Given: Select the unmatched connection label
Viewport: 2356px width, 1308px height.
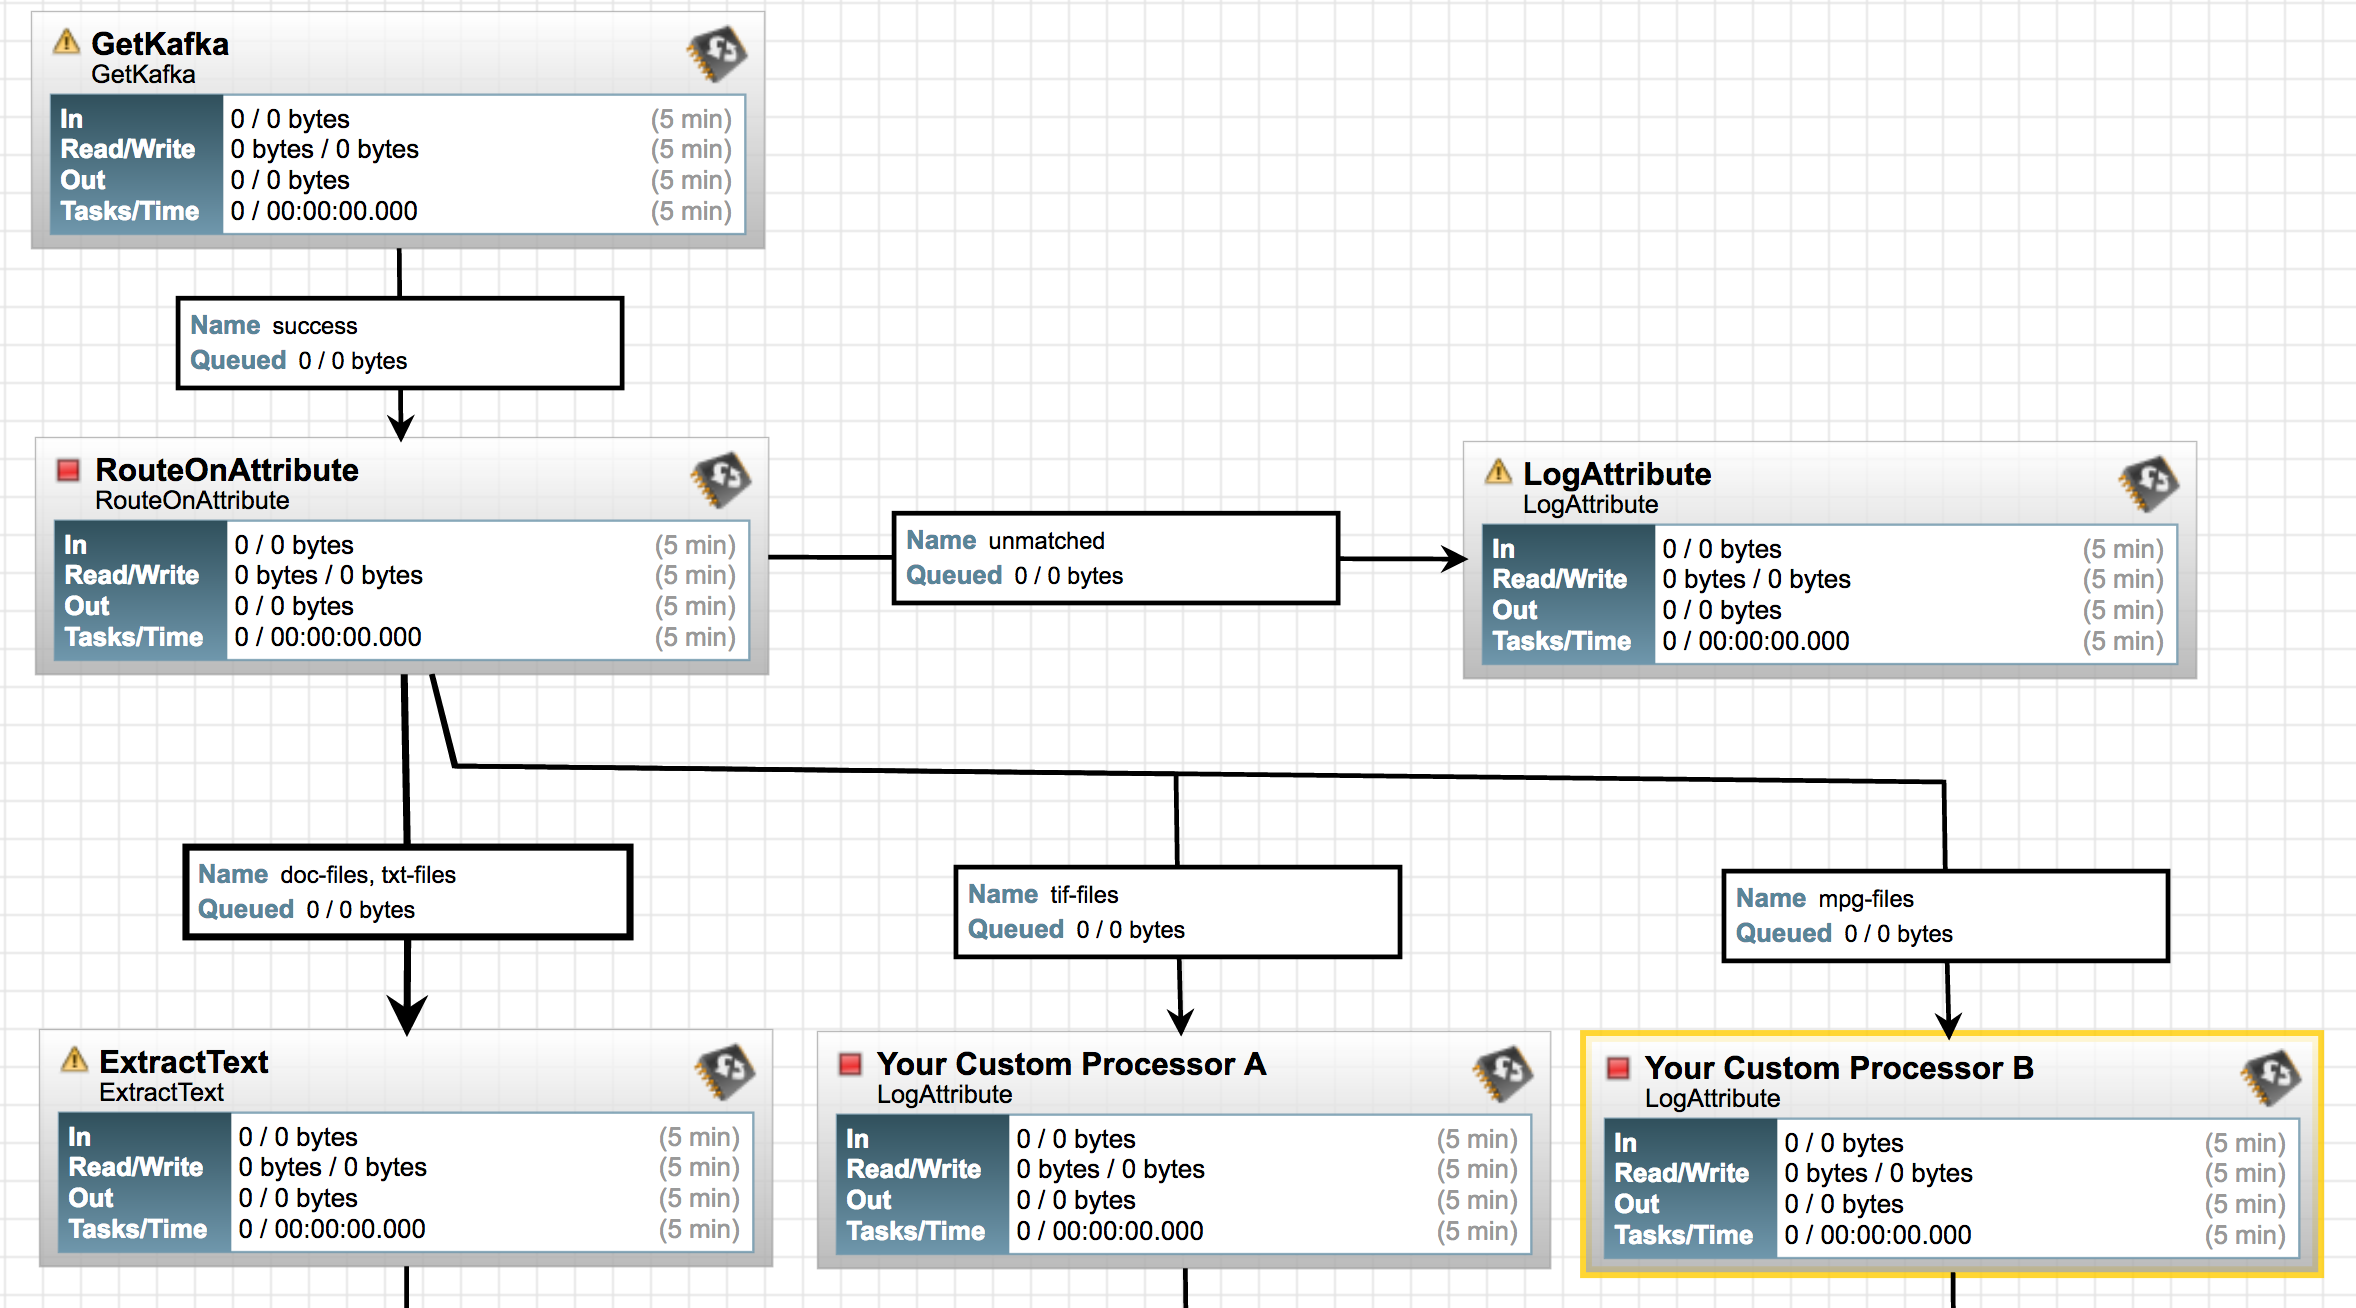Looking at the screenshot, I should tap(1114, 558).
